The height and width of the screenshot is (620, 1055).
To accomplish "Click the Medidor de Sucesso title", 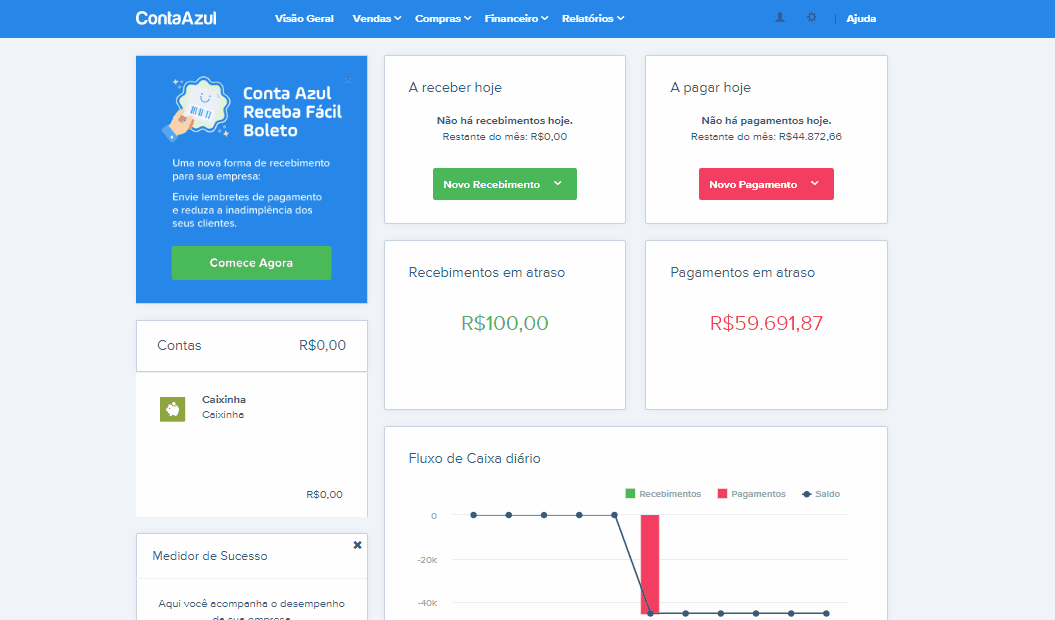I will tap(210, 556).
